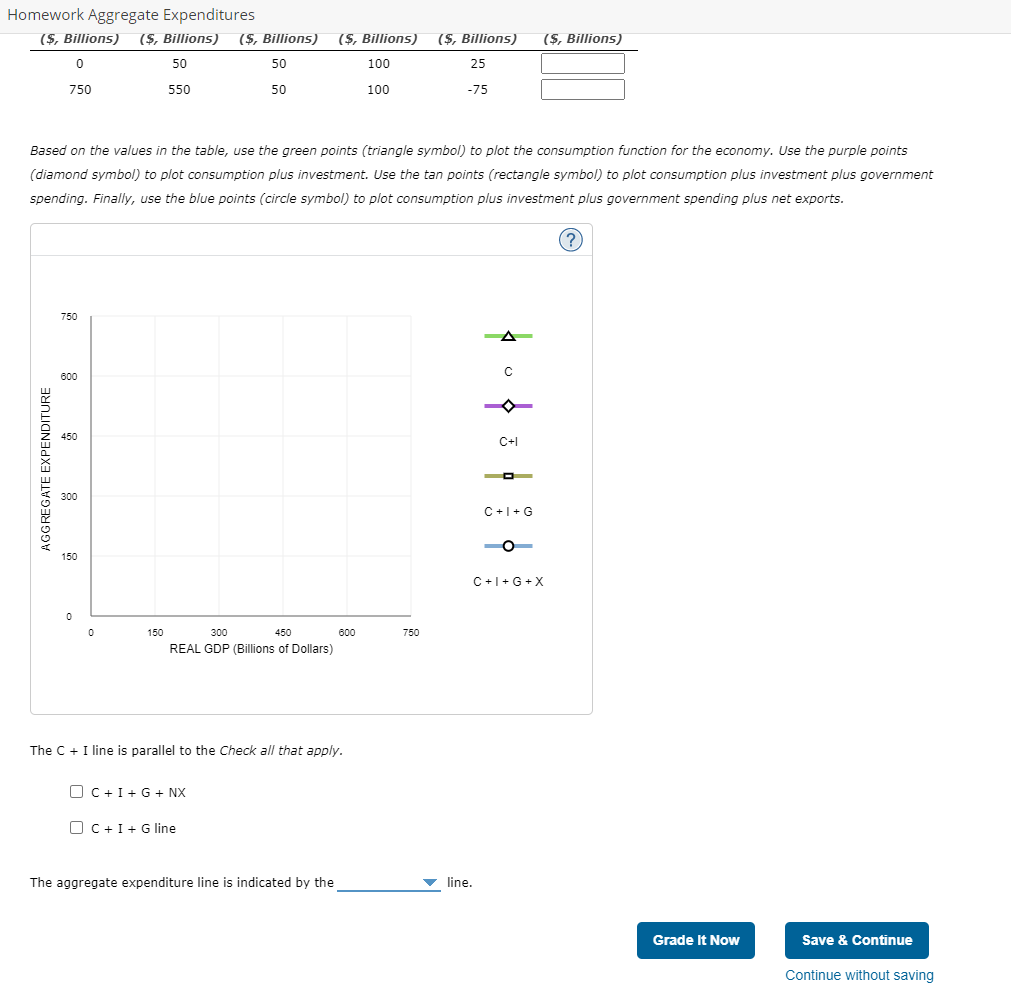
Task: Open the aggregate expenditure line dropdown
Action: [390, 882]
